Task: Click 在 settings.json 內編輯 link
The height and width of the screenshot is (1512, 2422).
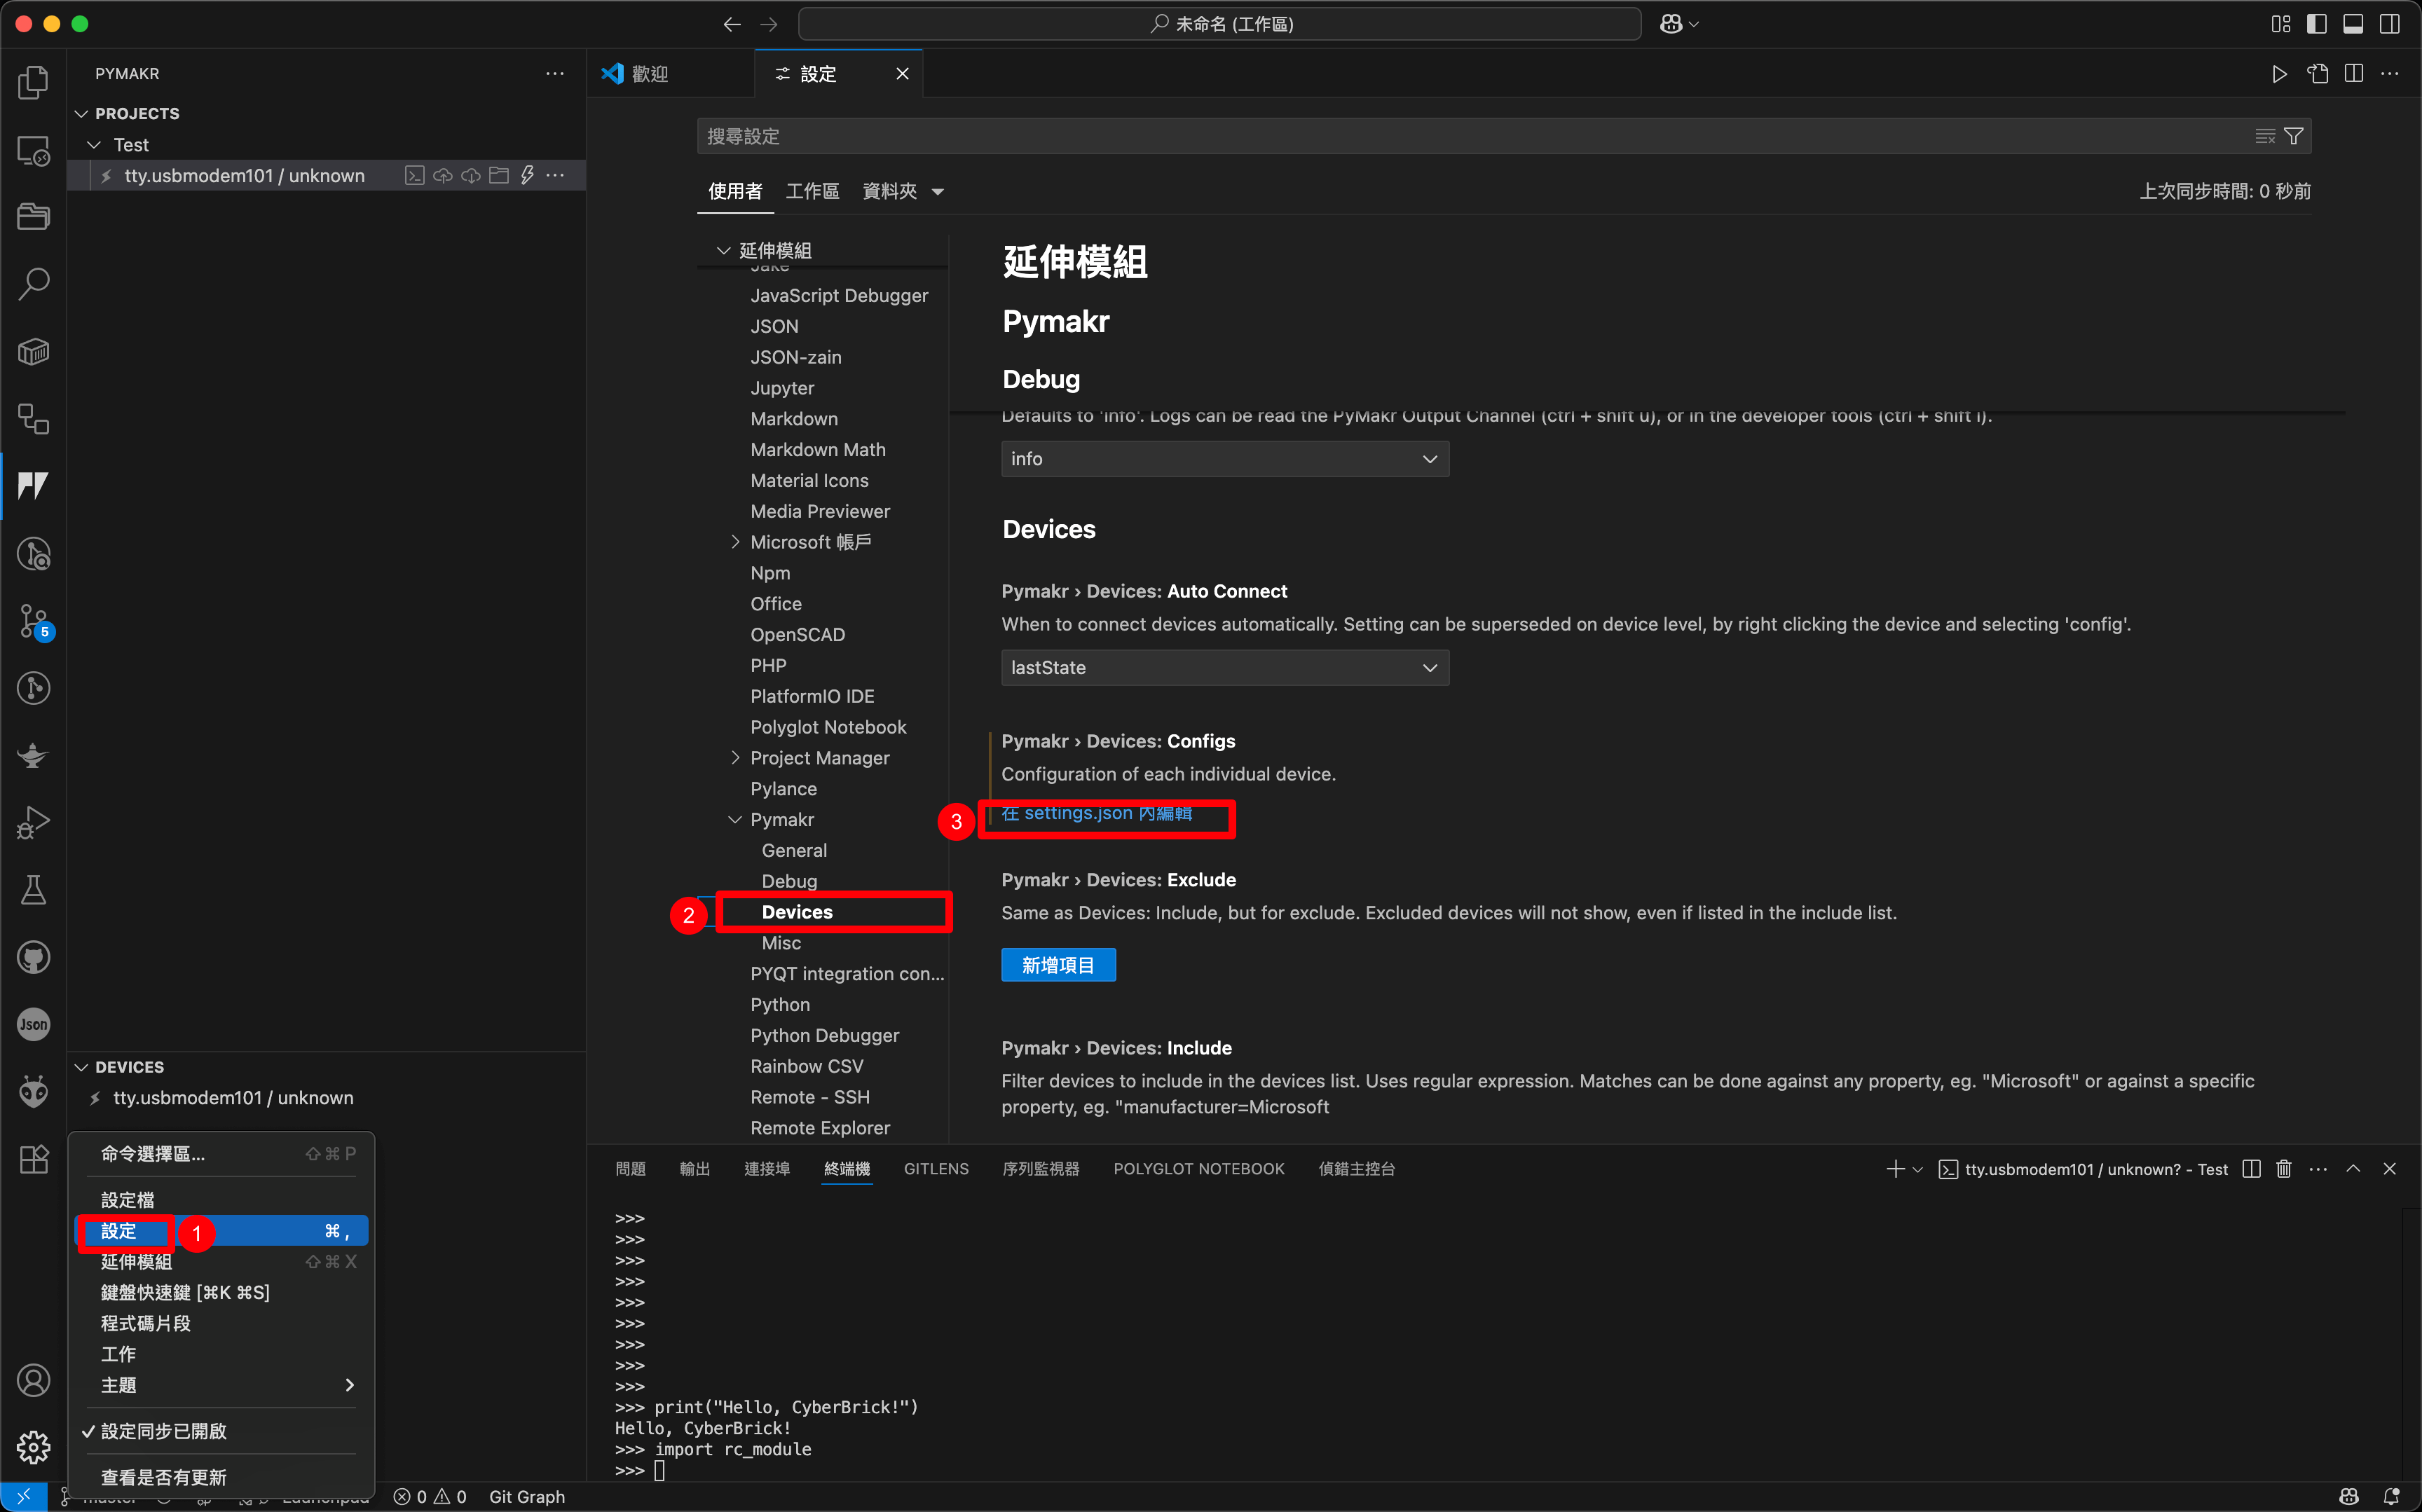Action: (x=1096, y=813)
